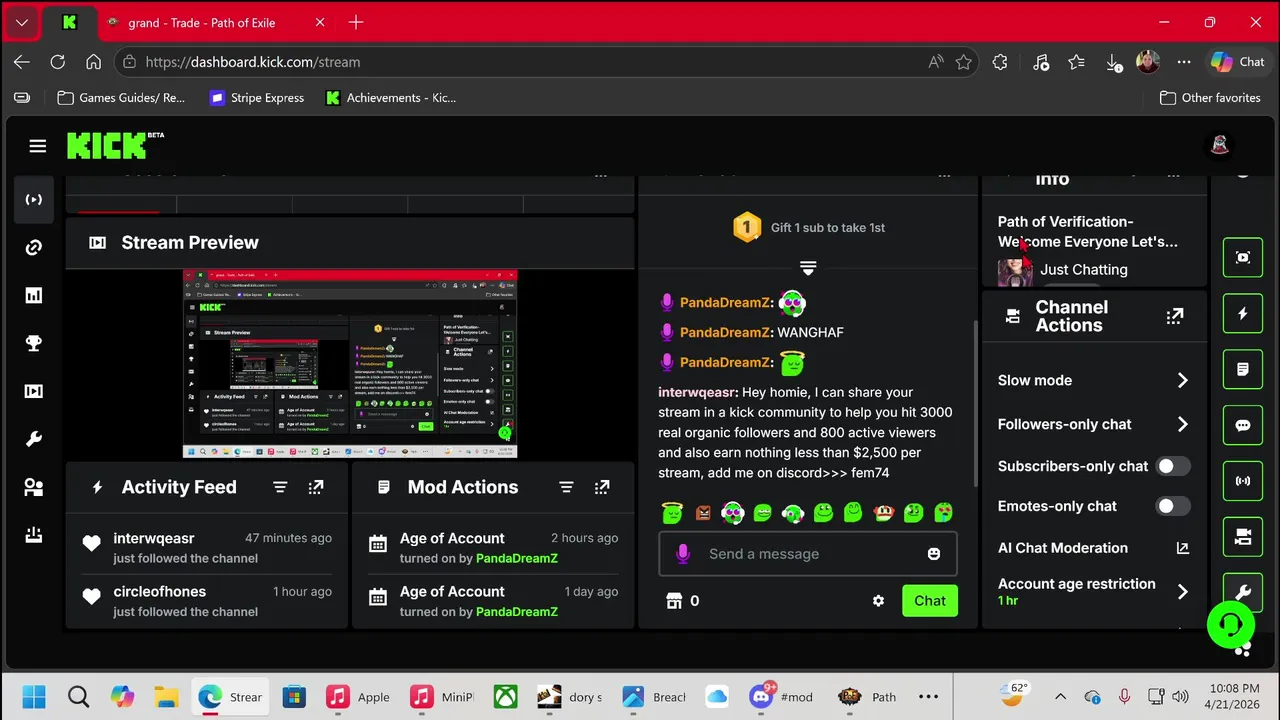Open Other favorites folder
Image resolution: width=1280 pixels, height=720 pixels.
pos(1210,98)
